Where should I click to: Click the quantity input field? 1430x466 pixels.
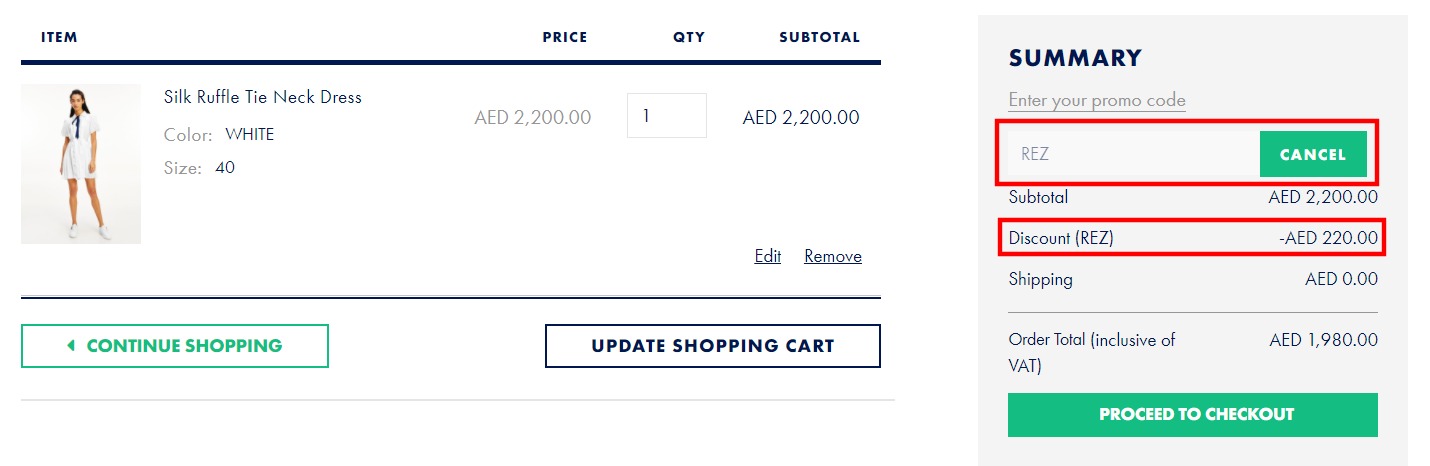(666, 116)
